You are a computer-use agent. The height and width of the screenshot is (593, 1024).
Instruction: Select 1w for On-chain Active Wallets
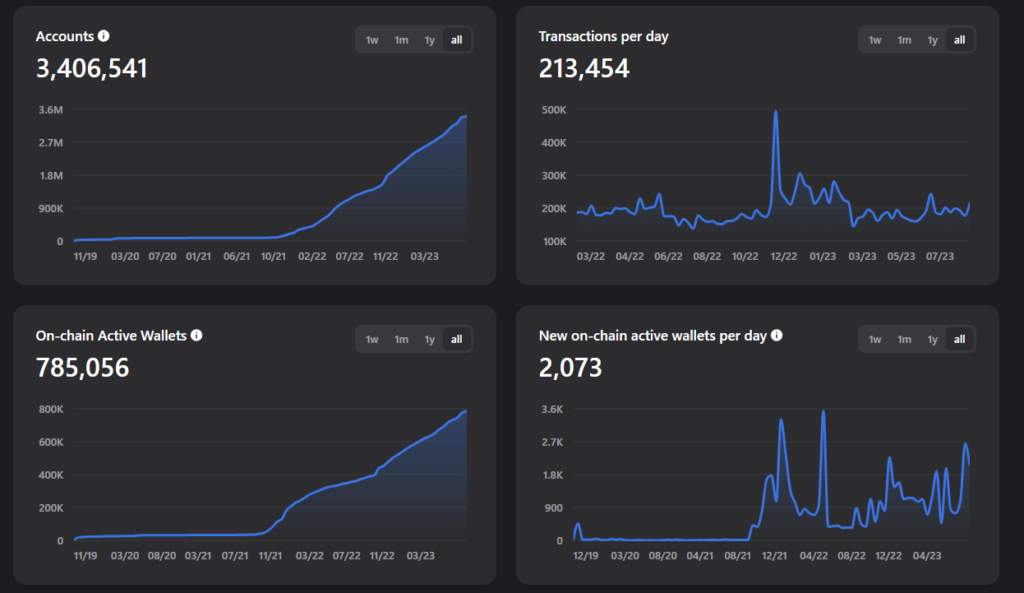pyautogui.click(x=372, y=339)
